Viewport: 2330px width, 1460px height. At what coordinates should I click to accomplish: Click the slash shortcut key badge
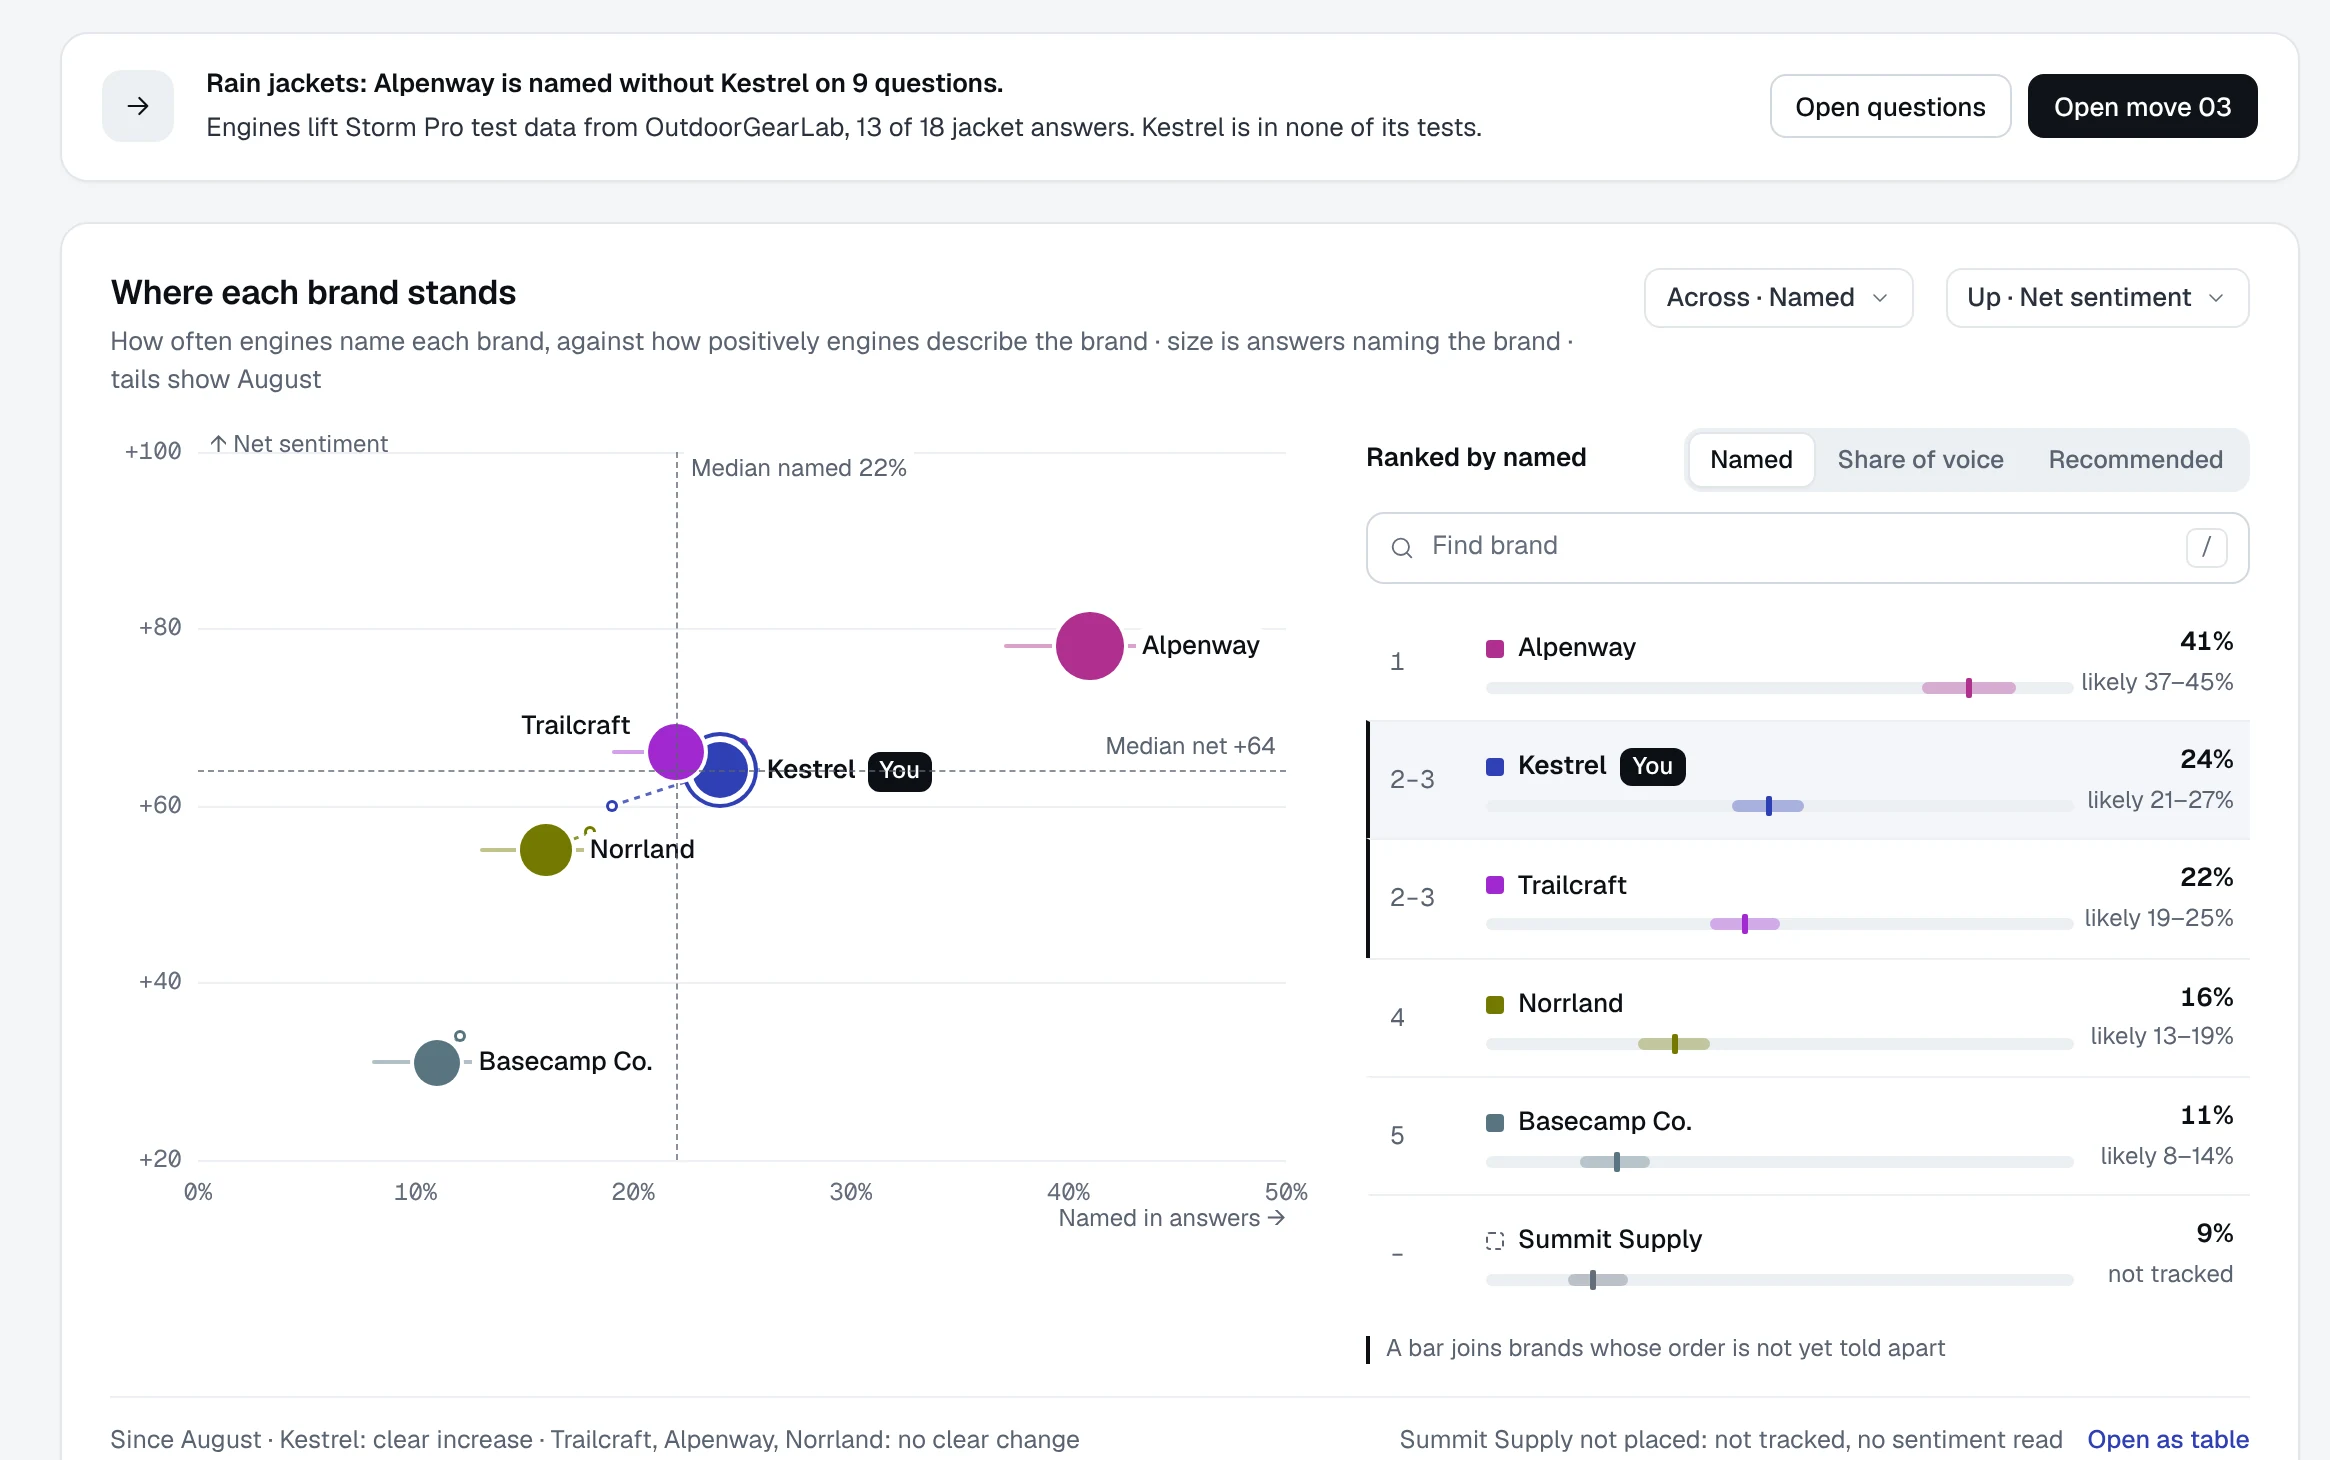(2206, 547)
